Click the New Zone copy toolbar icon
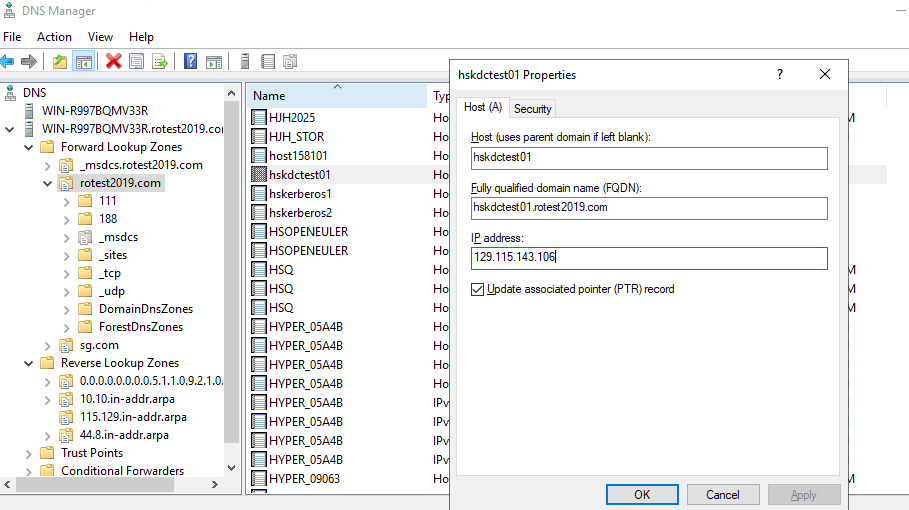 [x=290, y=61]
